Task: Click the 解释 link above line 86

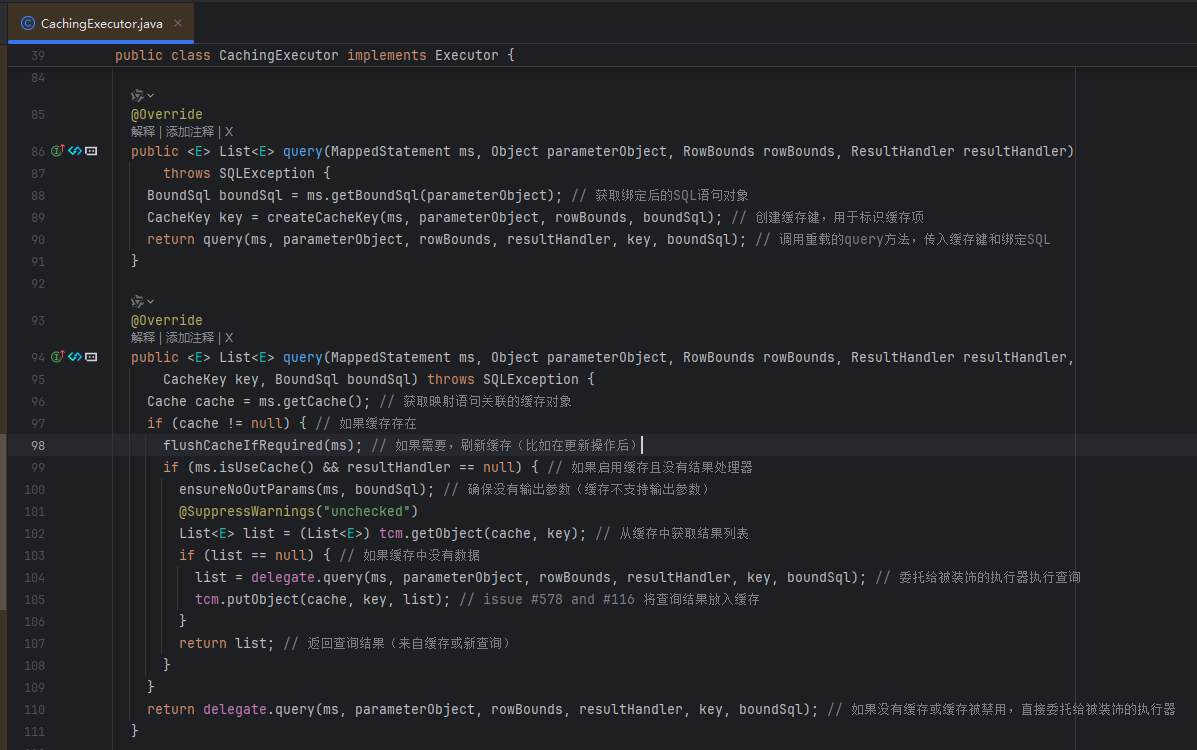Action: (143, 131)
